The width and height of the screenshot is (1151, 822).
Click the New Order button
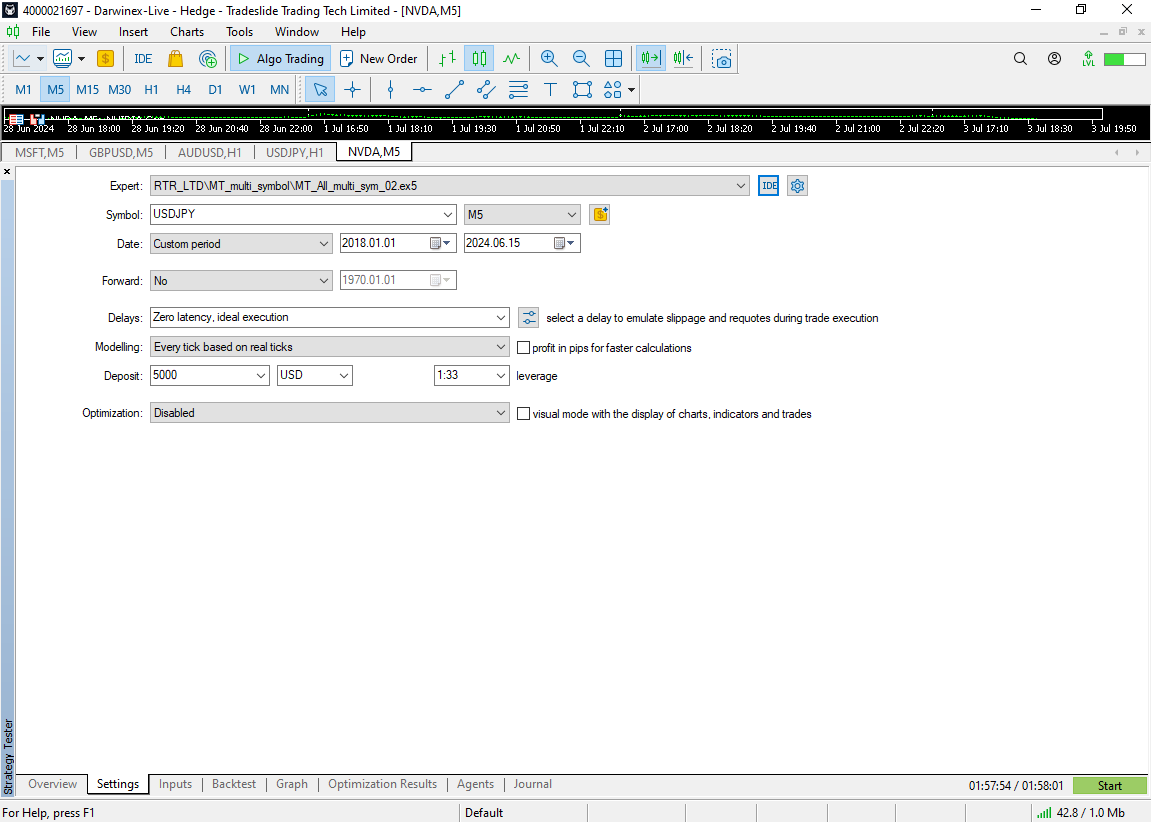tap(378, 59)
